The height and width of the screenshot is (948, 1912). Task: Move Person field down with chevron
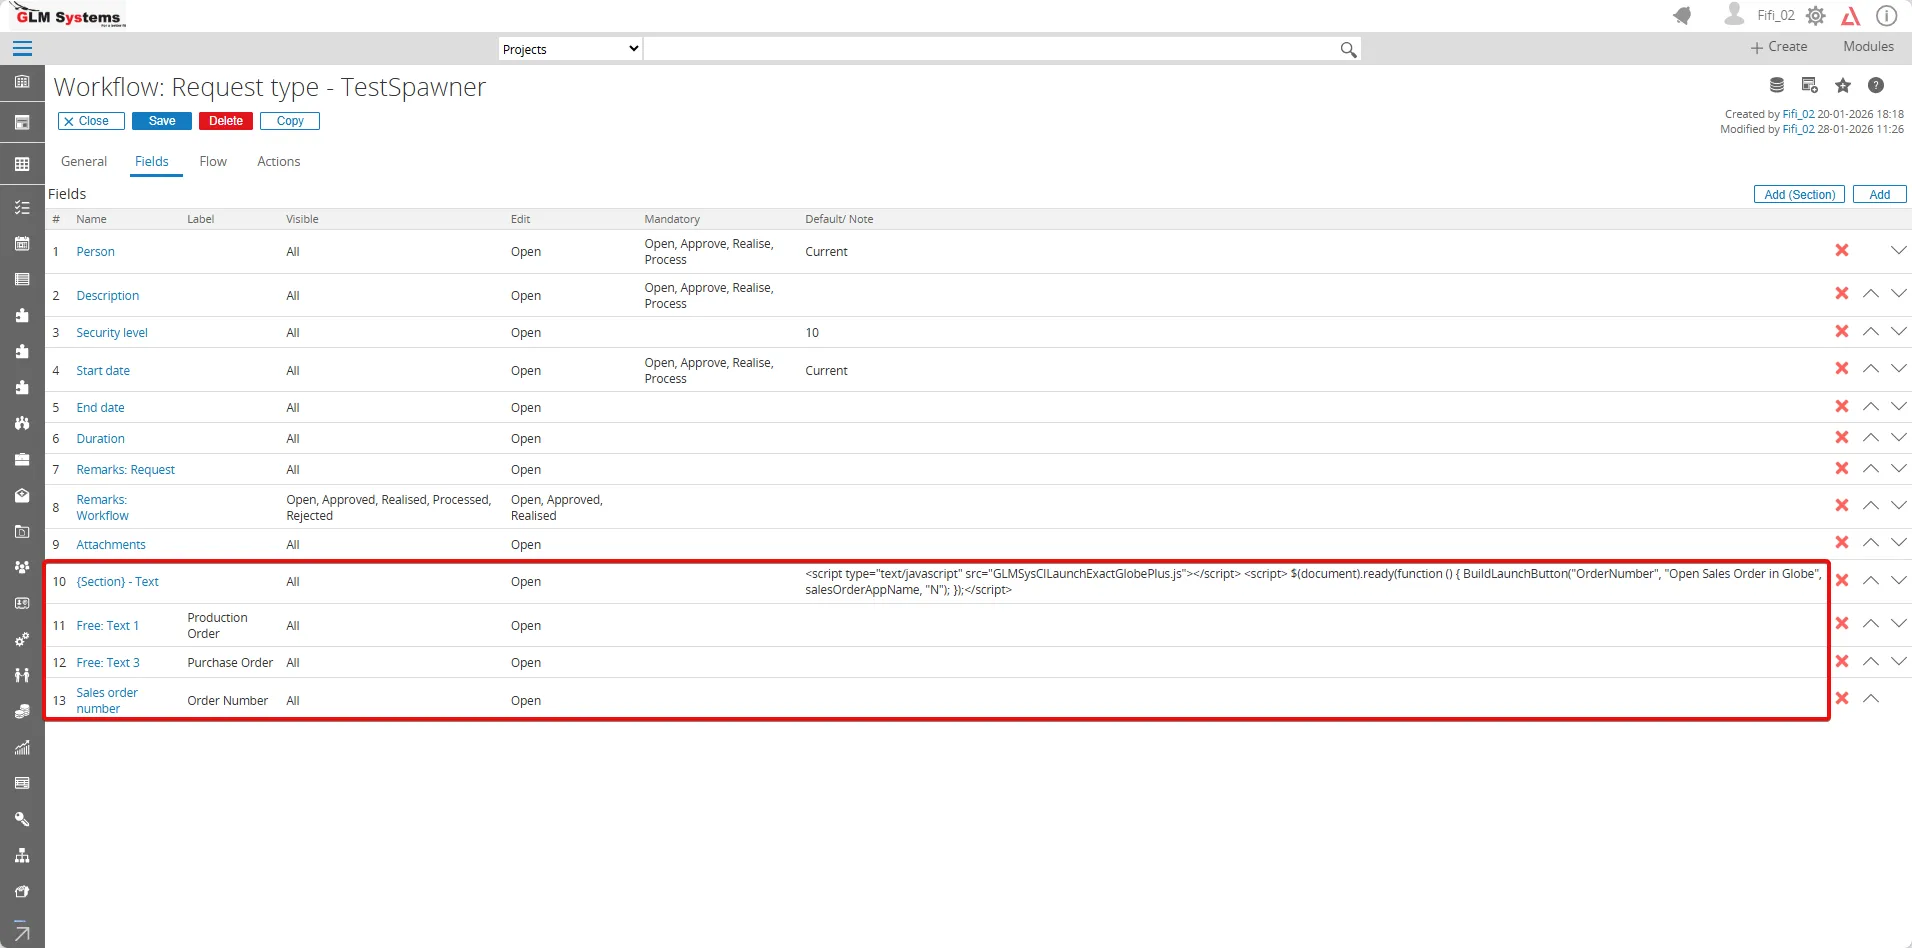pyautogui.click(x=1898, y=251)
